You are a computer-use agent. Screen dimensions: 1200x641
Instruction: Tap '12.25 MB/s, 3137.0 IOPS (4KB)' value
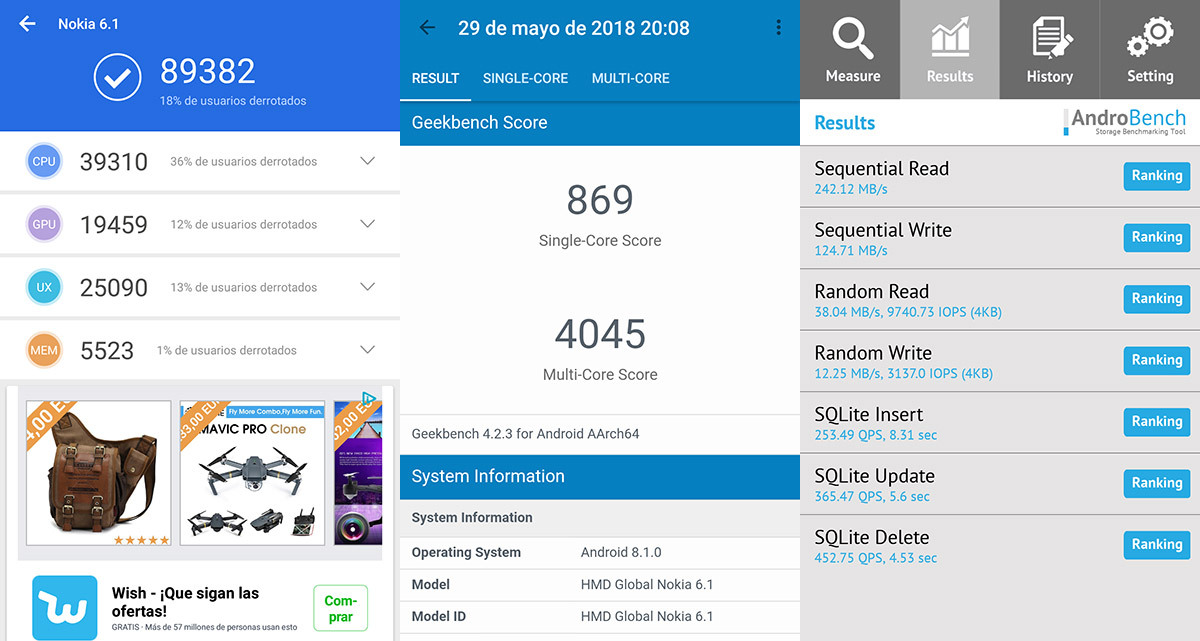904,374
